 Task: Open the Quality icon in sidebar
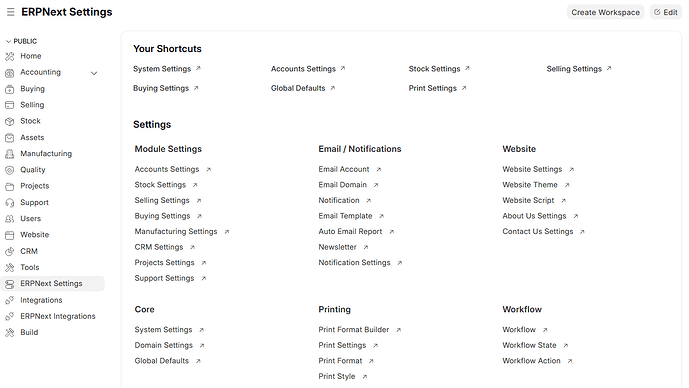(x=10, y=170)
